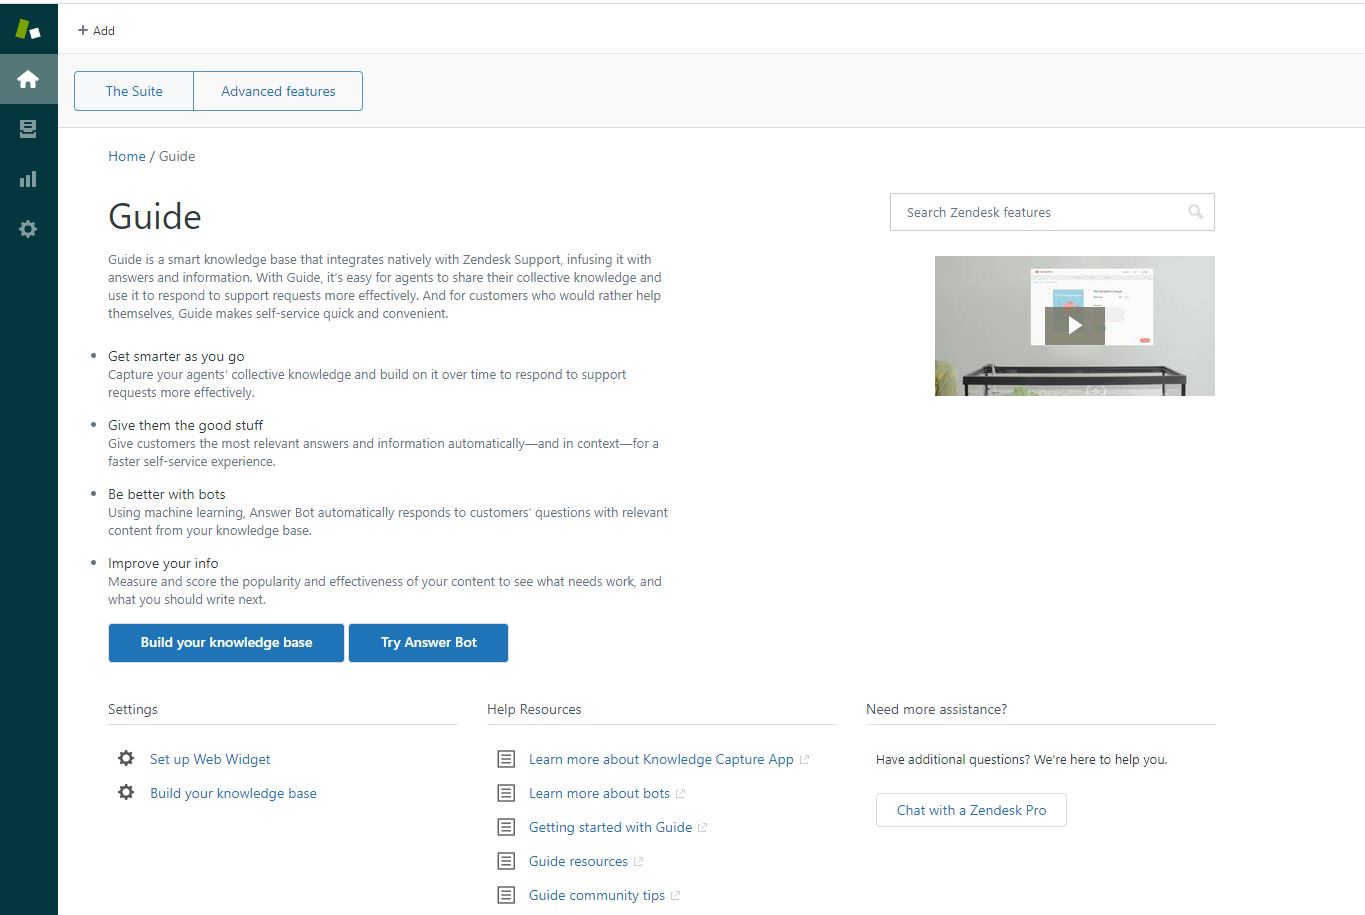The height and width of the screenshot is (915, 1365).
Task: Open the Reporting bar chart icon
Action: pos(28,179)
